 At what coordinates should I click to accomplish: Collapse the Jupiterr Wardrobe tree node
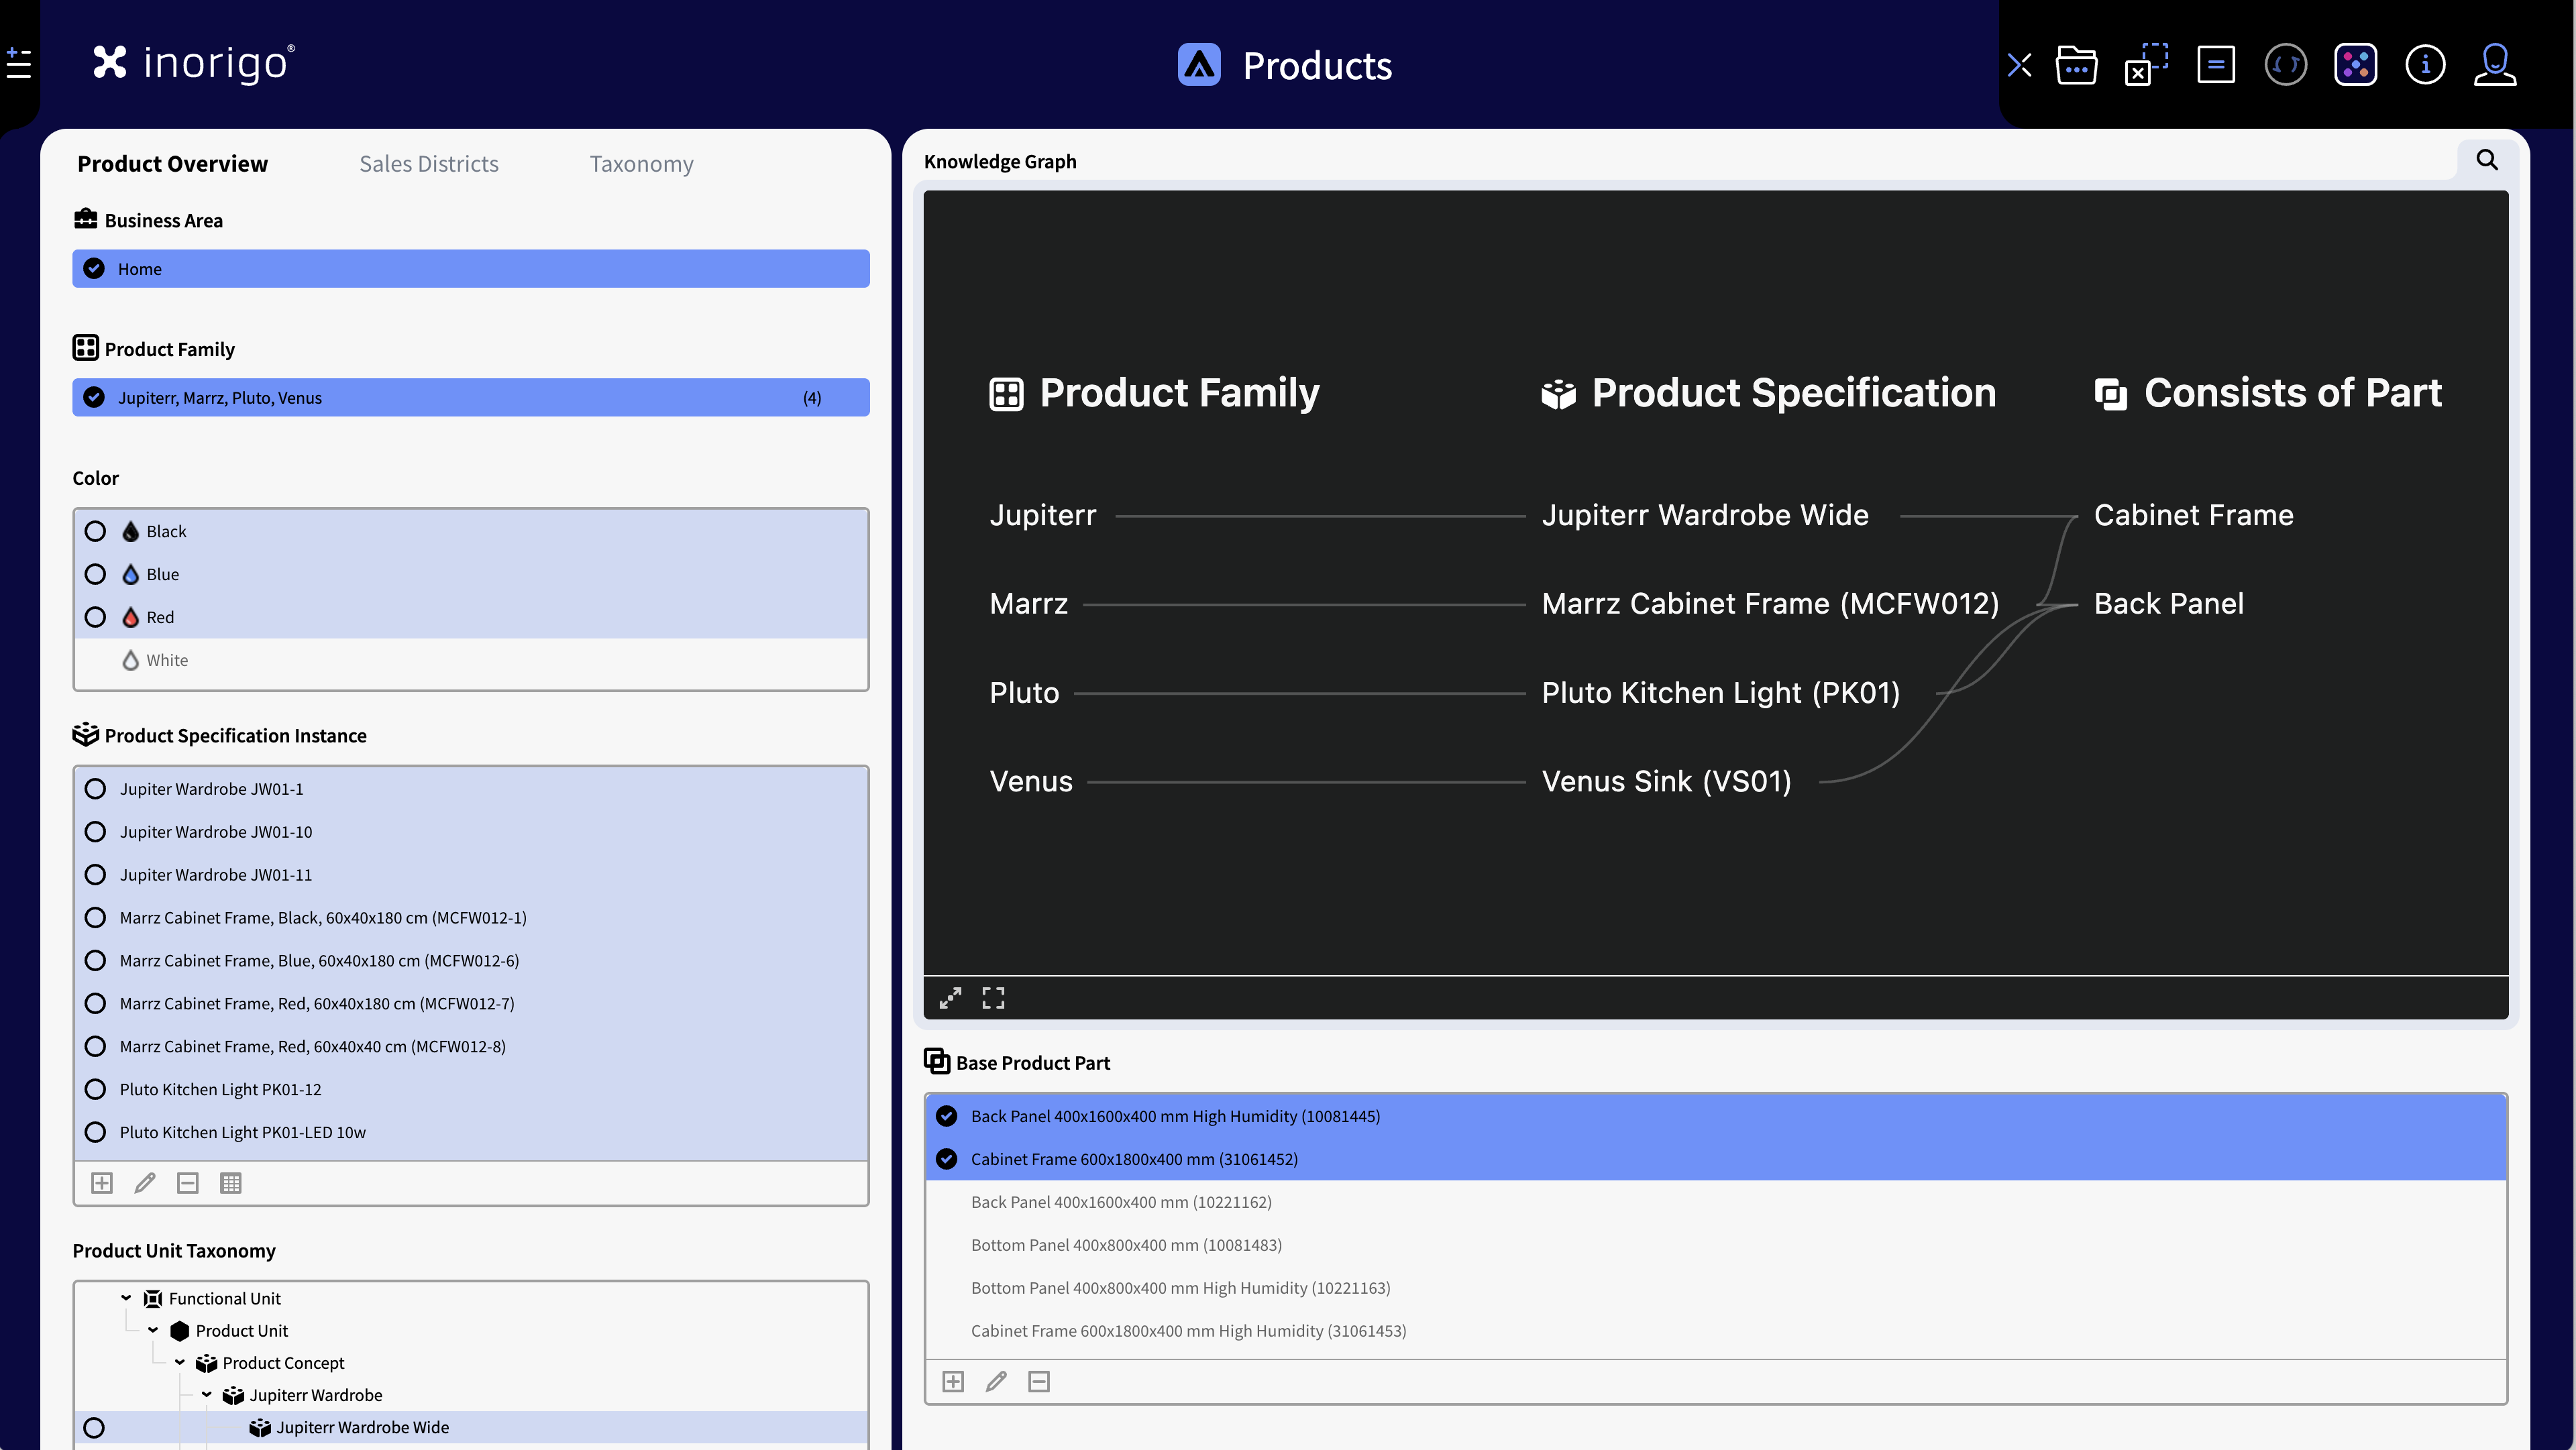click(207, 1394)
